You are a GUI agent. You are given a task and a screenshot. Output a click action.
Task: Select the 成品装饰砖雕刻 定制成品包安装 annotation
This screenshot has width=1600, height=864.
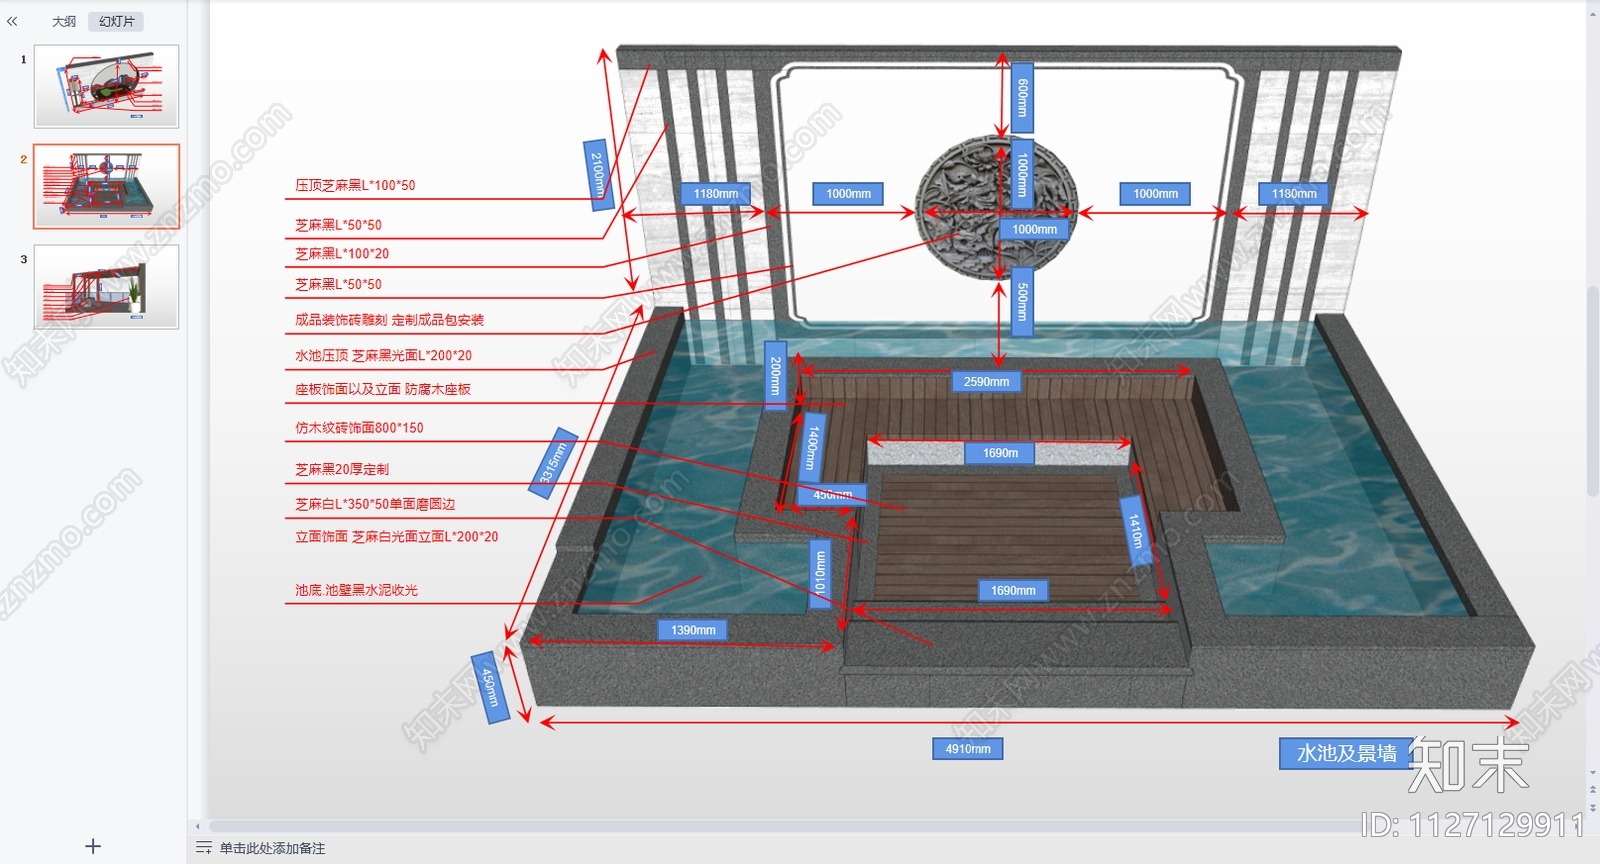(389, 320)
